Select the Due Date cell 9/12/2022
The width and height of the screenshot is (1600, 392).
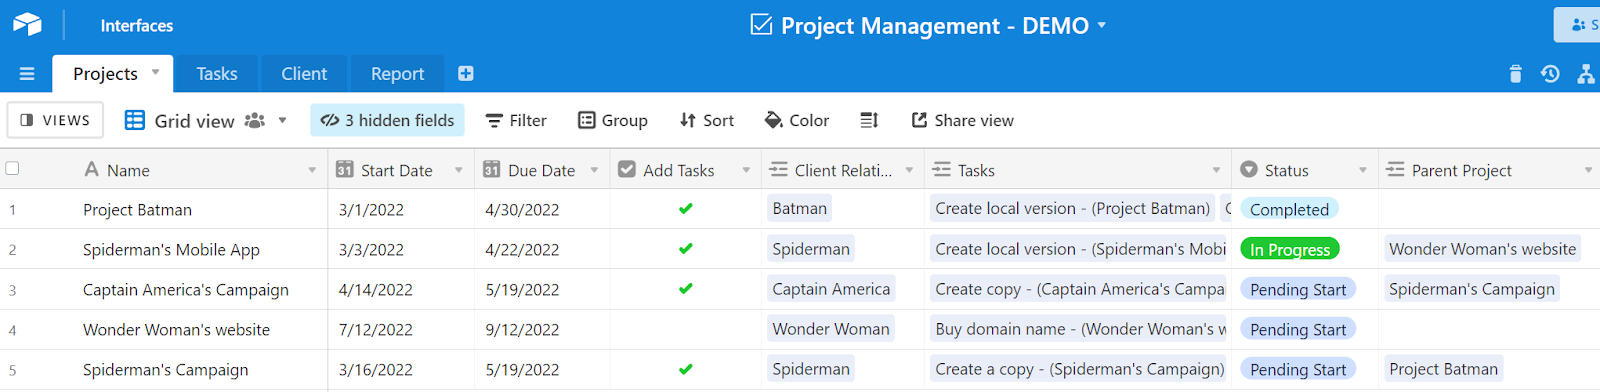[x=542, y=329]
